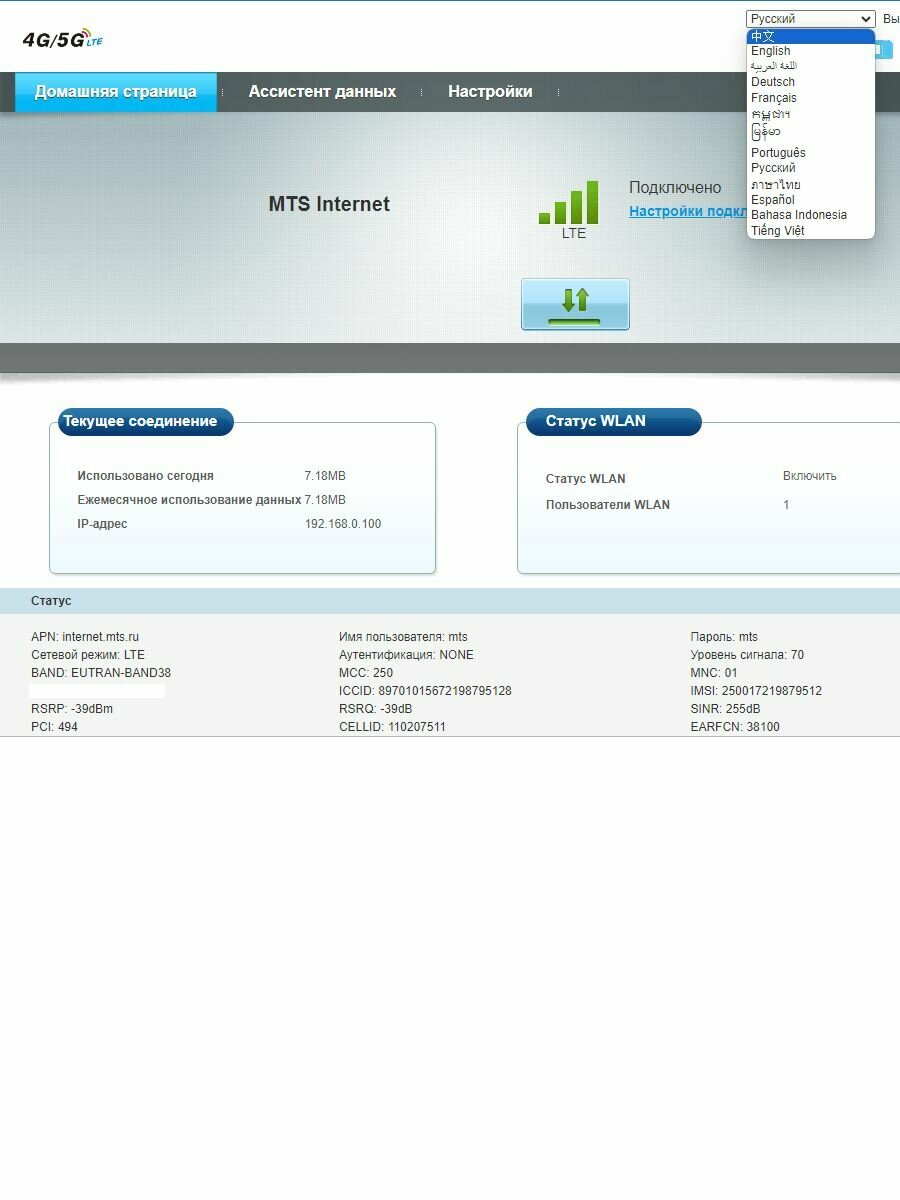Open the Домашняя страница tab
The width and height of the screenshot is (900, 1200).
pos(116,92)
